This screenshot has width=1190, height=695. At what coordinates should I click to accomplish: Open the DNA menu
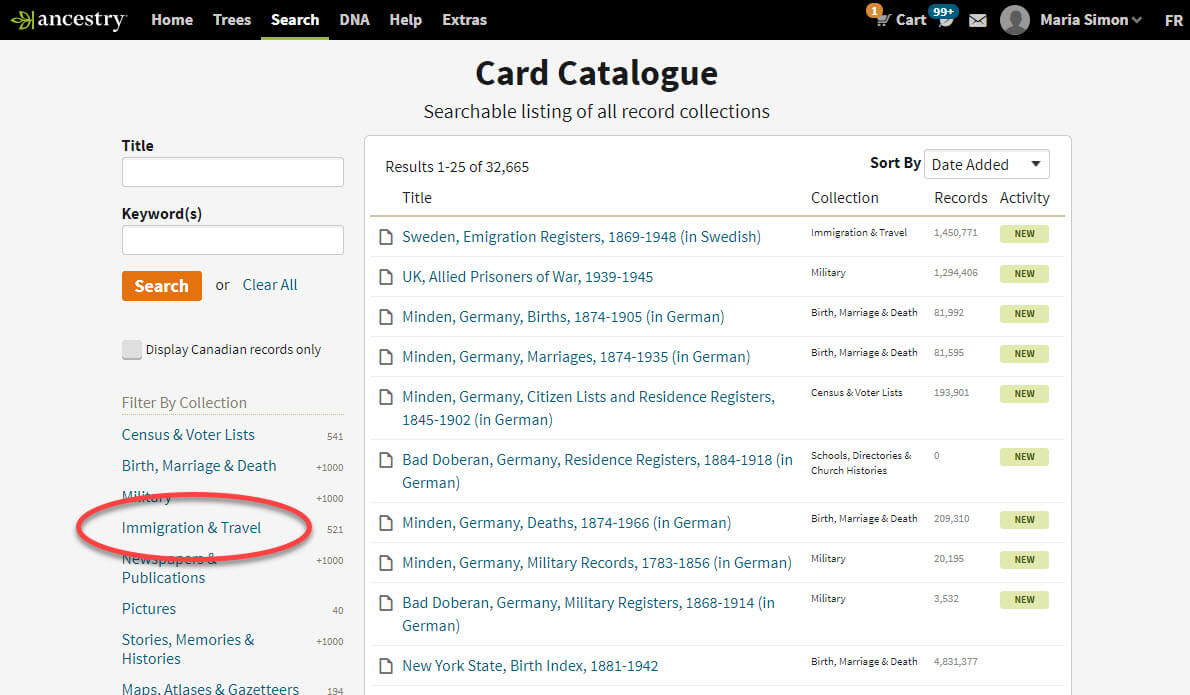[354, 20]
